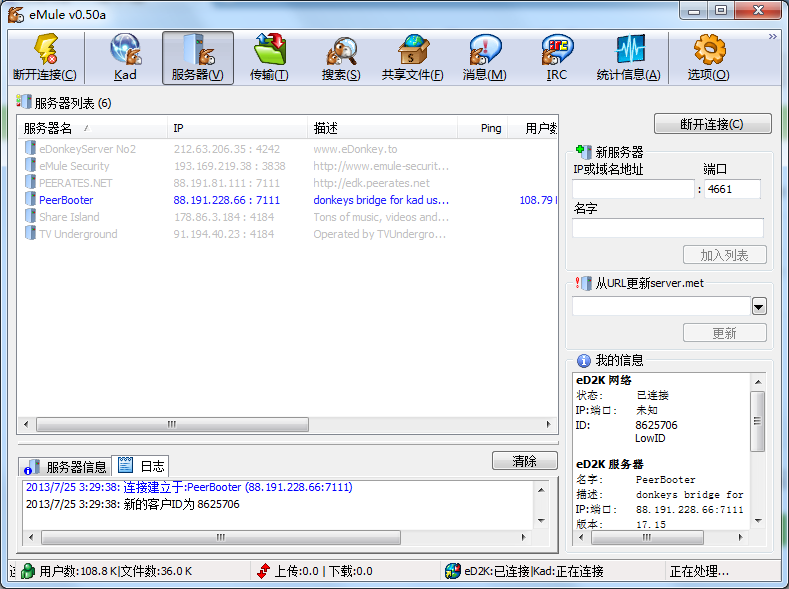This screenshot has height=589, width=789.
Task: Click log line 新的客户ID为 8625706
Action: [x=133, y=504]
